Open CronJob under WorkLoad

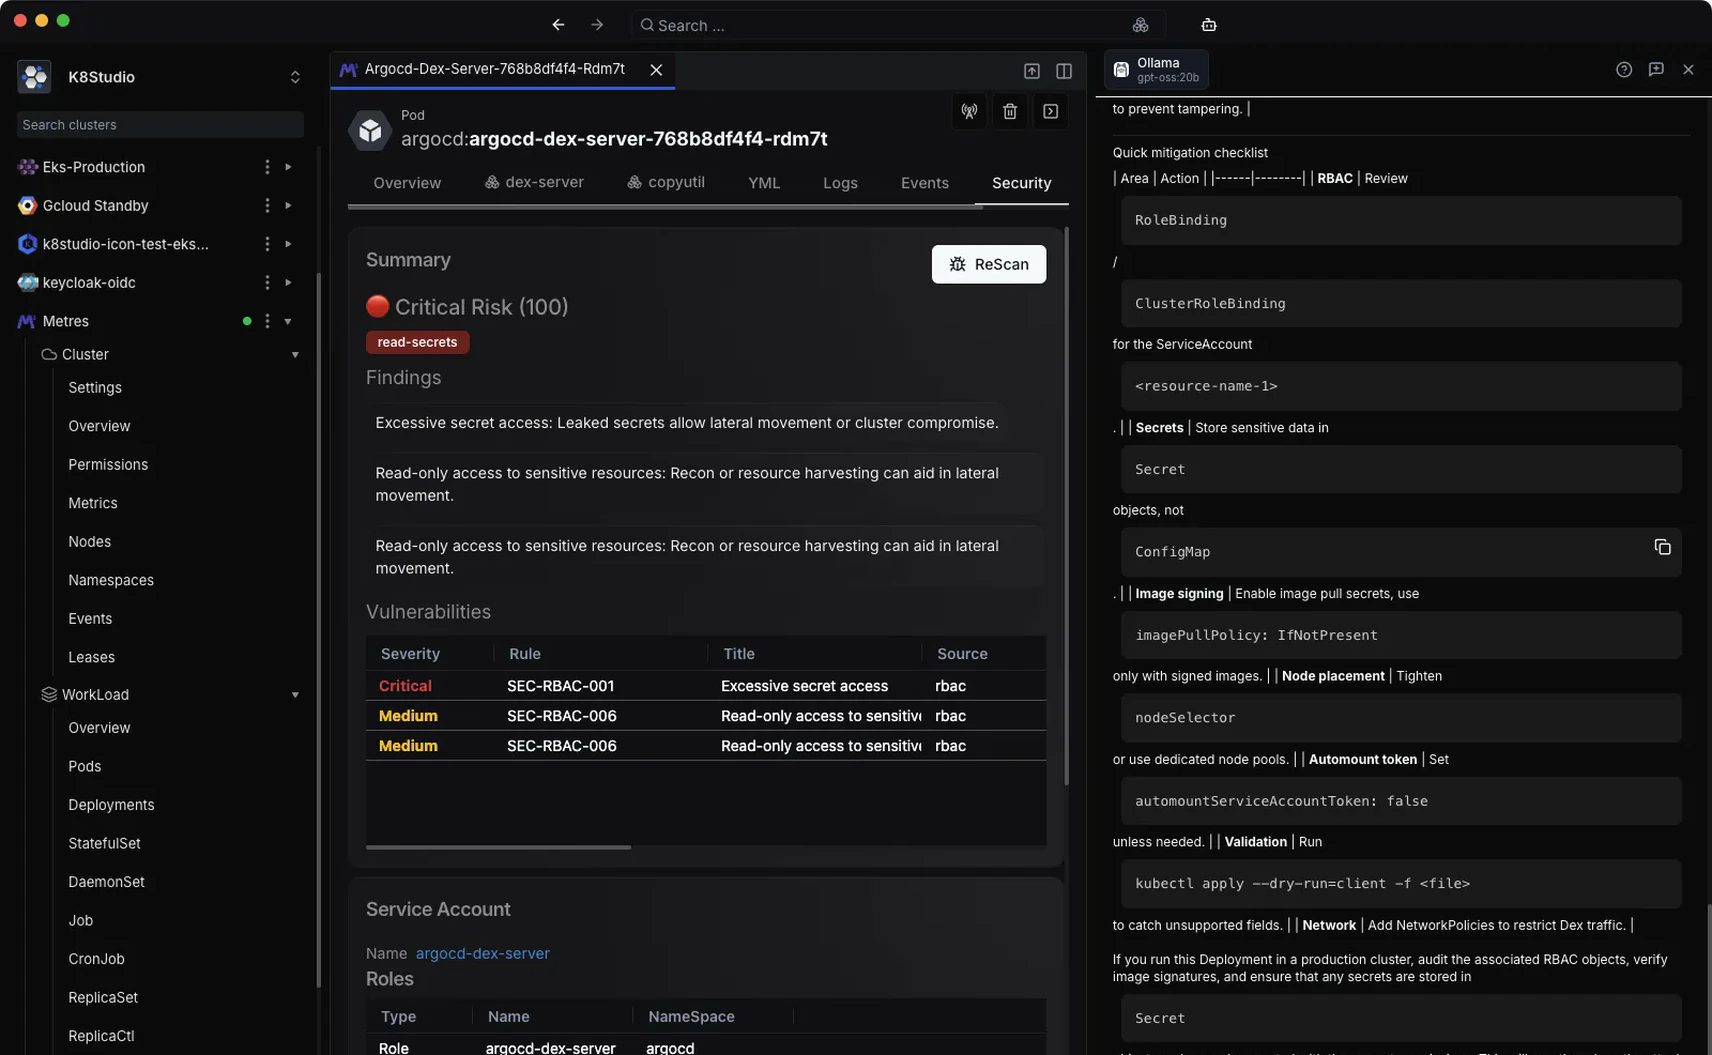pos(96,959)
